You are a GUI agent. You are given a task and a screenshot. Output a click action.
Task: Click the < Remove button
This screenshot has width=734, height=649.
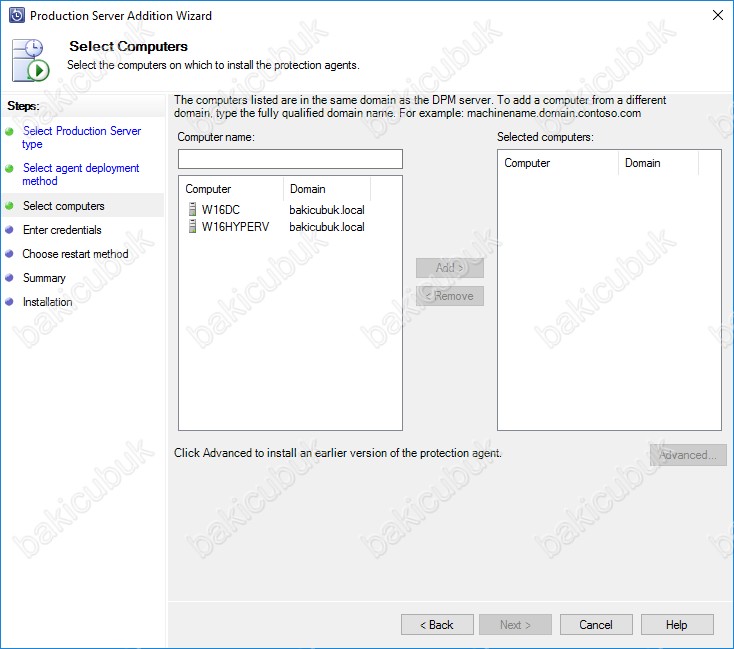[450, 296]
